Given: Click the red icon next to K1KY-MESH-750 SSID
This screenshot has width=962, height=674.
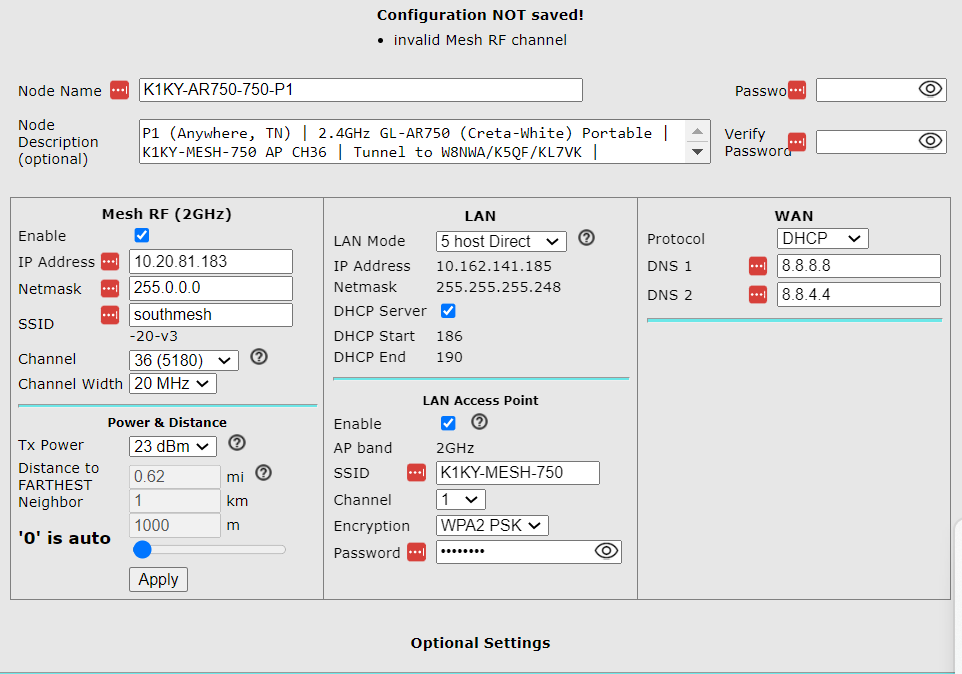Looking at the screenshot, I should click(416, 472).
